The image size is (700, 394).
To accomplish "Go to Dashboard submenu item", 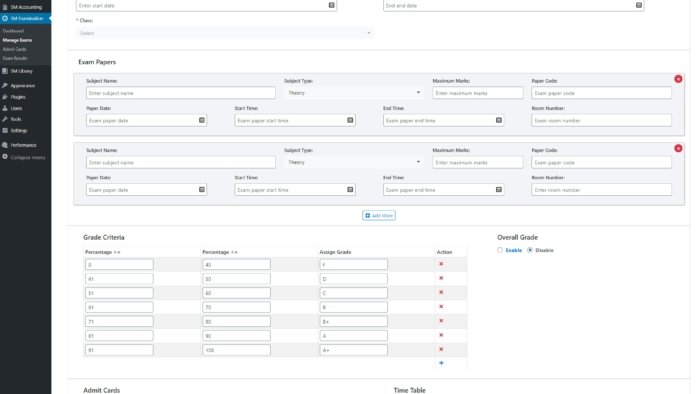I will click(13, 31).
